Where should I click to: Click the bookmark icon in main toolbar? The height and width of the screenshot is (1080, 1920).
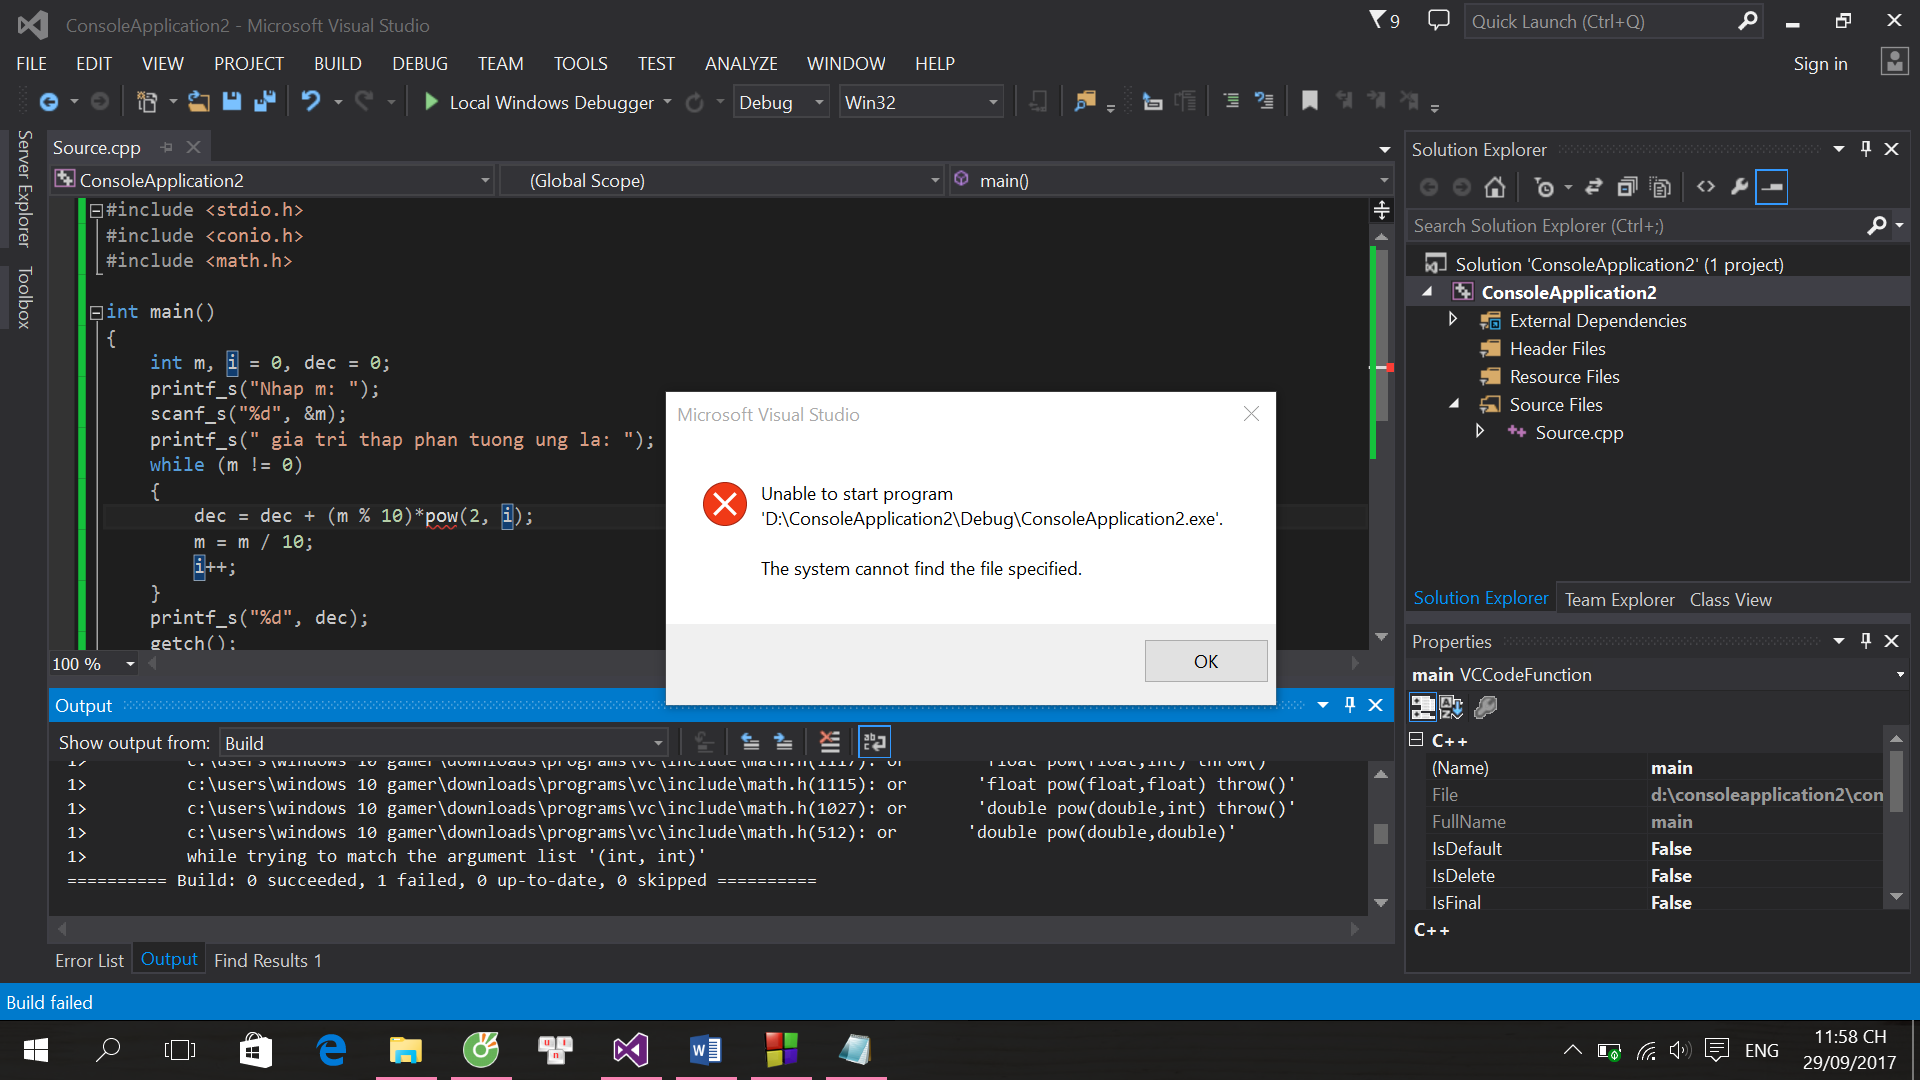(x=1309, y=101)
